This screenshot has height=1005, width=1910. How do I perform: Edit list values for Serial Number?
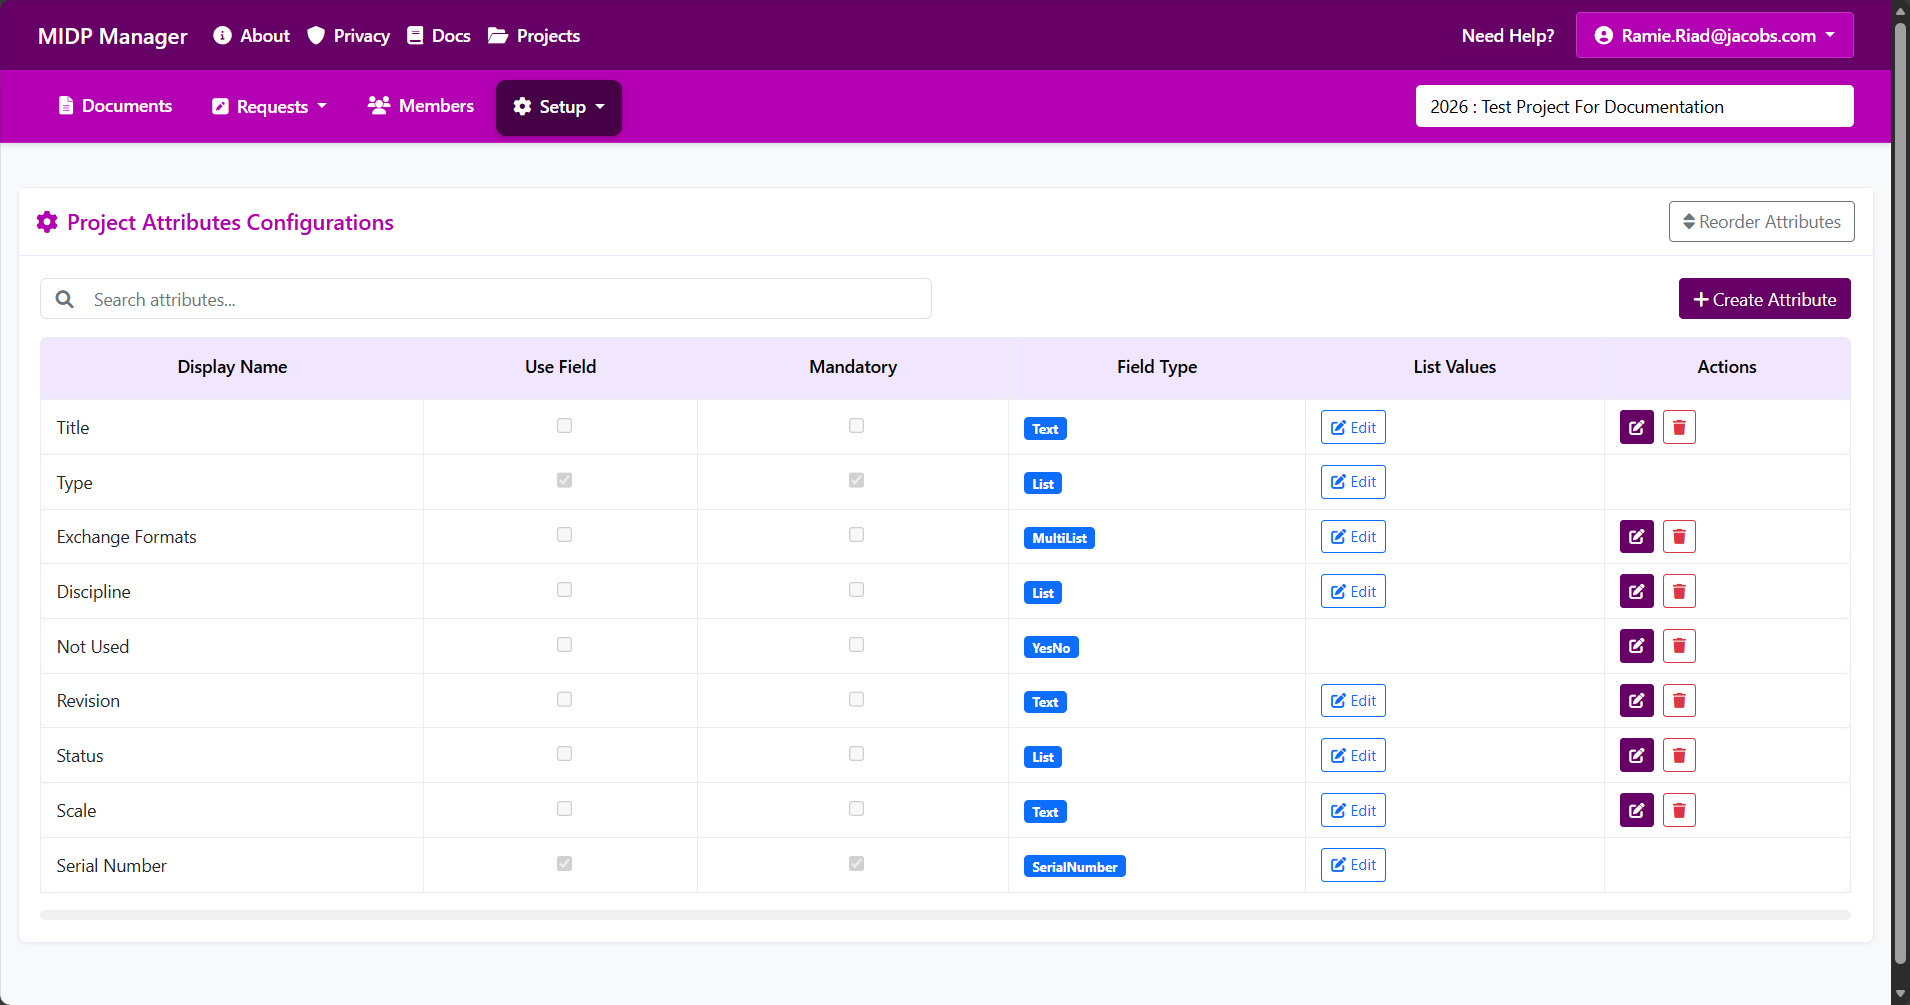[1353, 865]
